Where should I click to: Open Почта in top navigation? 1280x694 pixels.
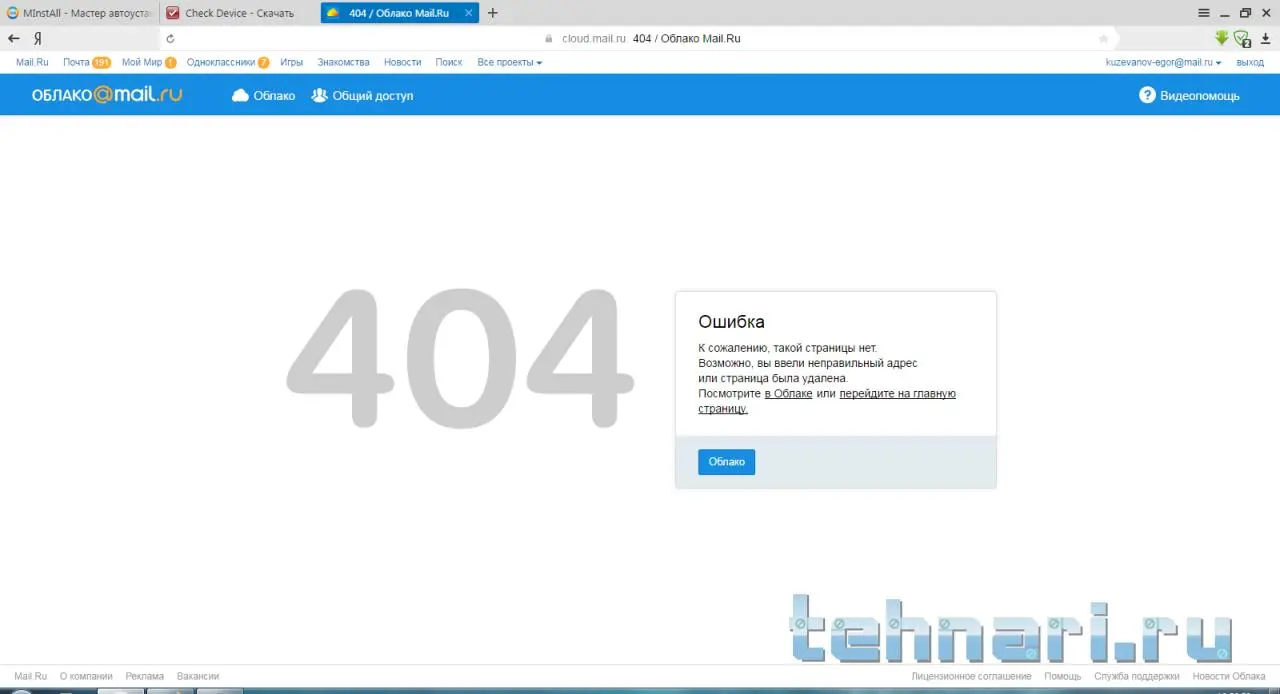click(x=76, y=62)
